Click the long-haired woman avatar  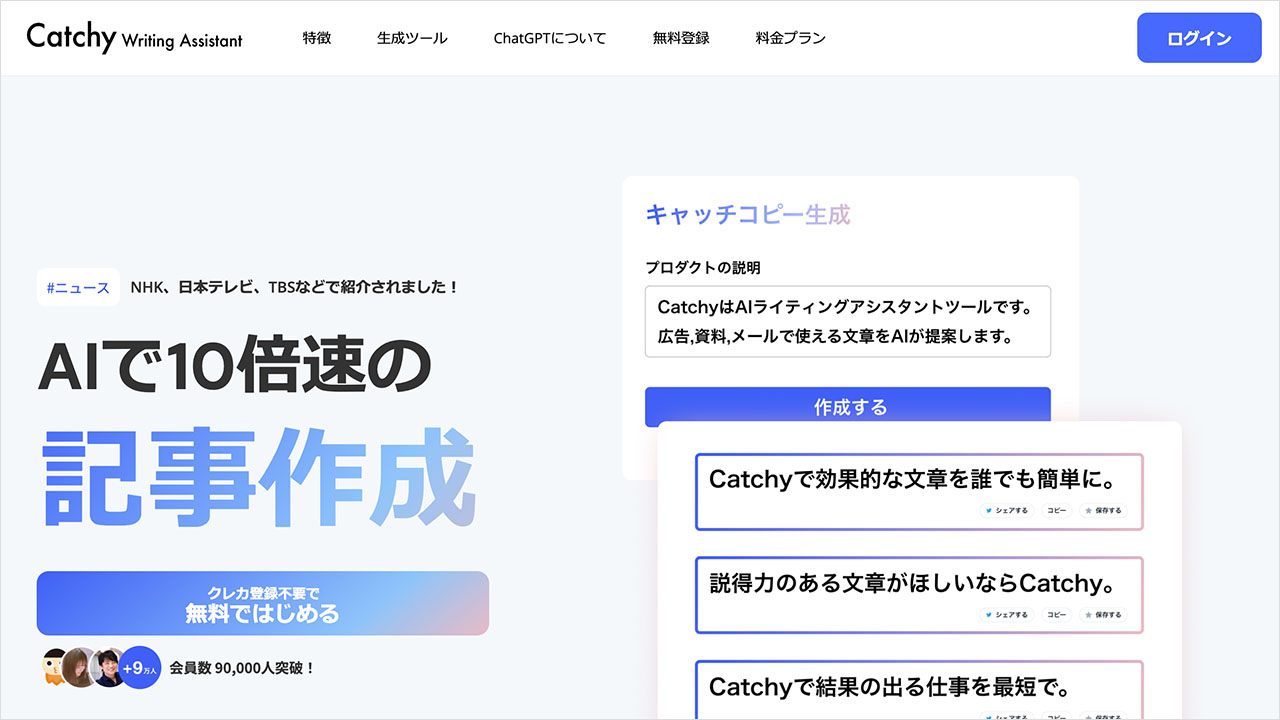79,667
